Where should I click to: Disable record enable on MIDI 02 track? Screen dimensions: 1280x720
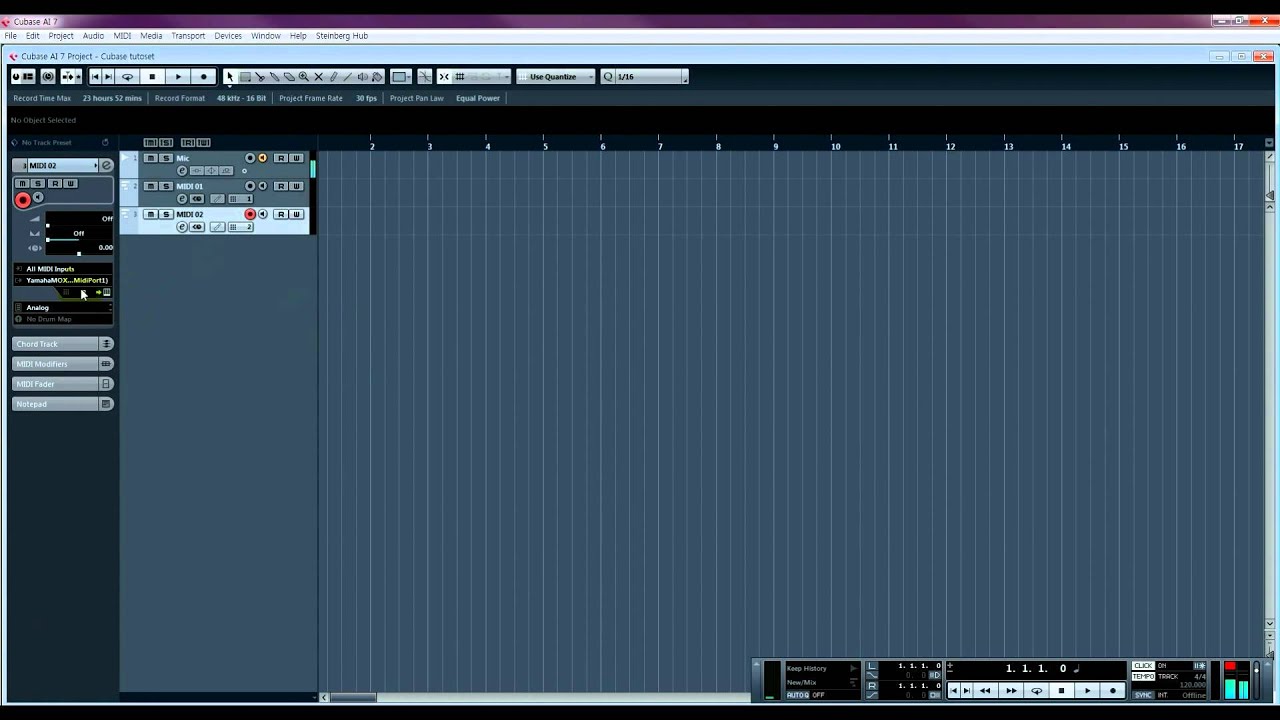tap(250, 214)
